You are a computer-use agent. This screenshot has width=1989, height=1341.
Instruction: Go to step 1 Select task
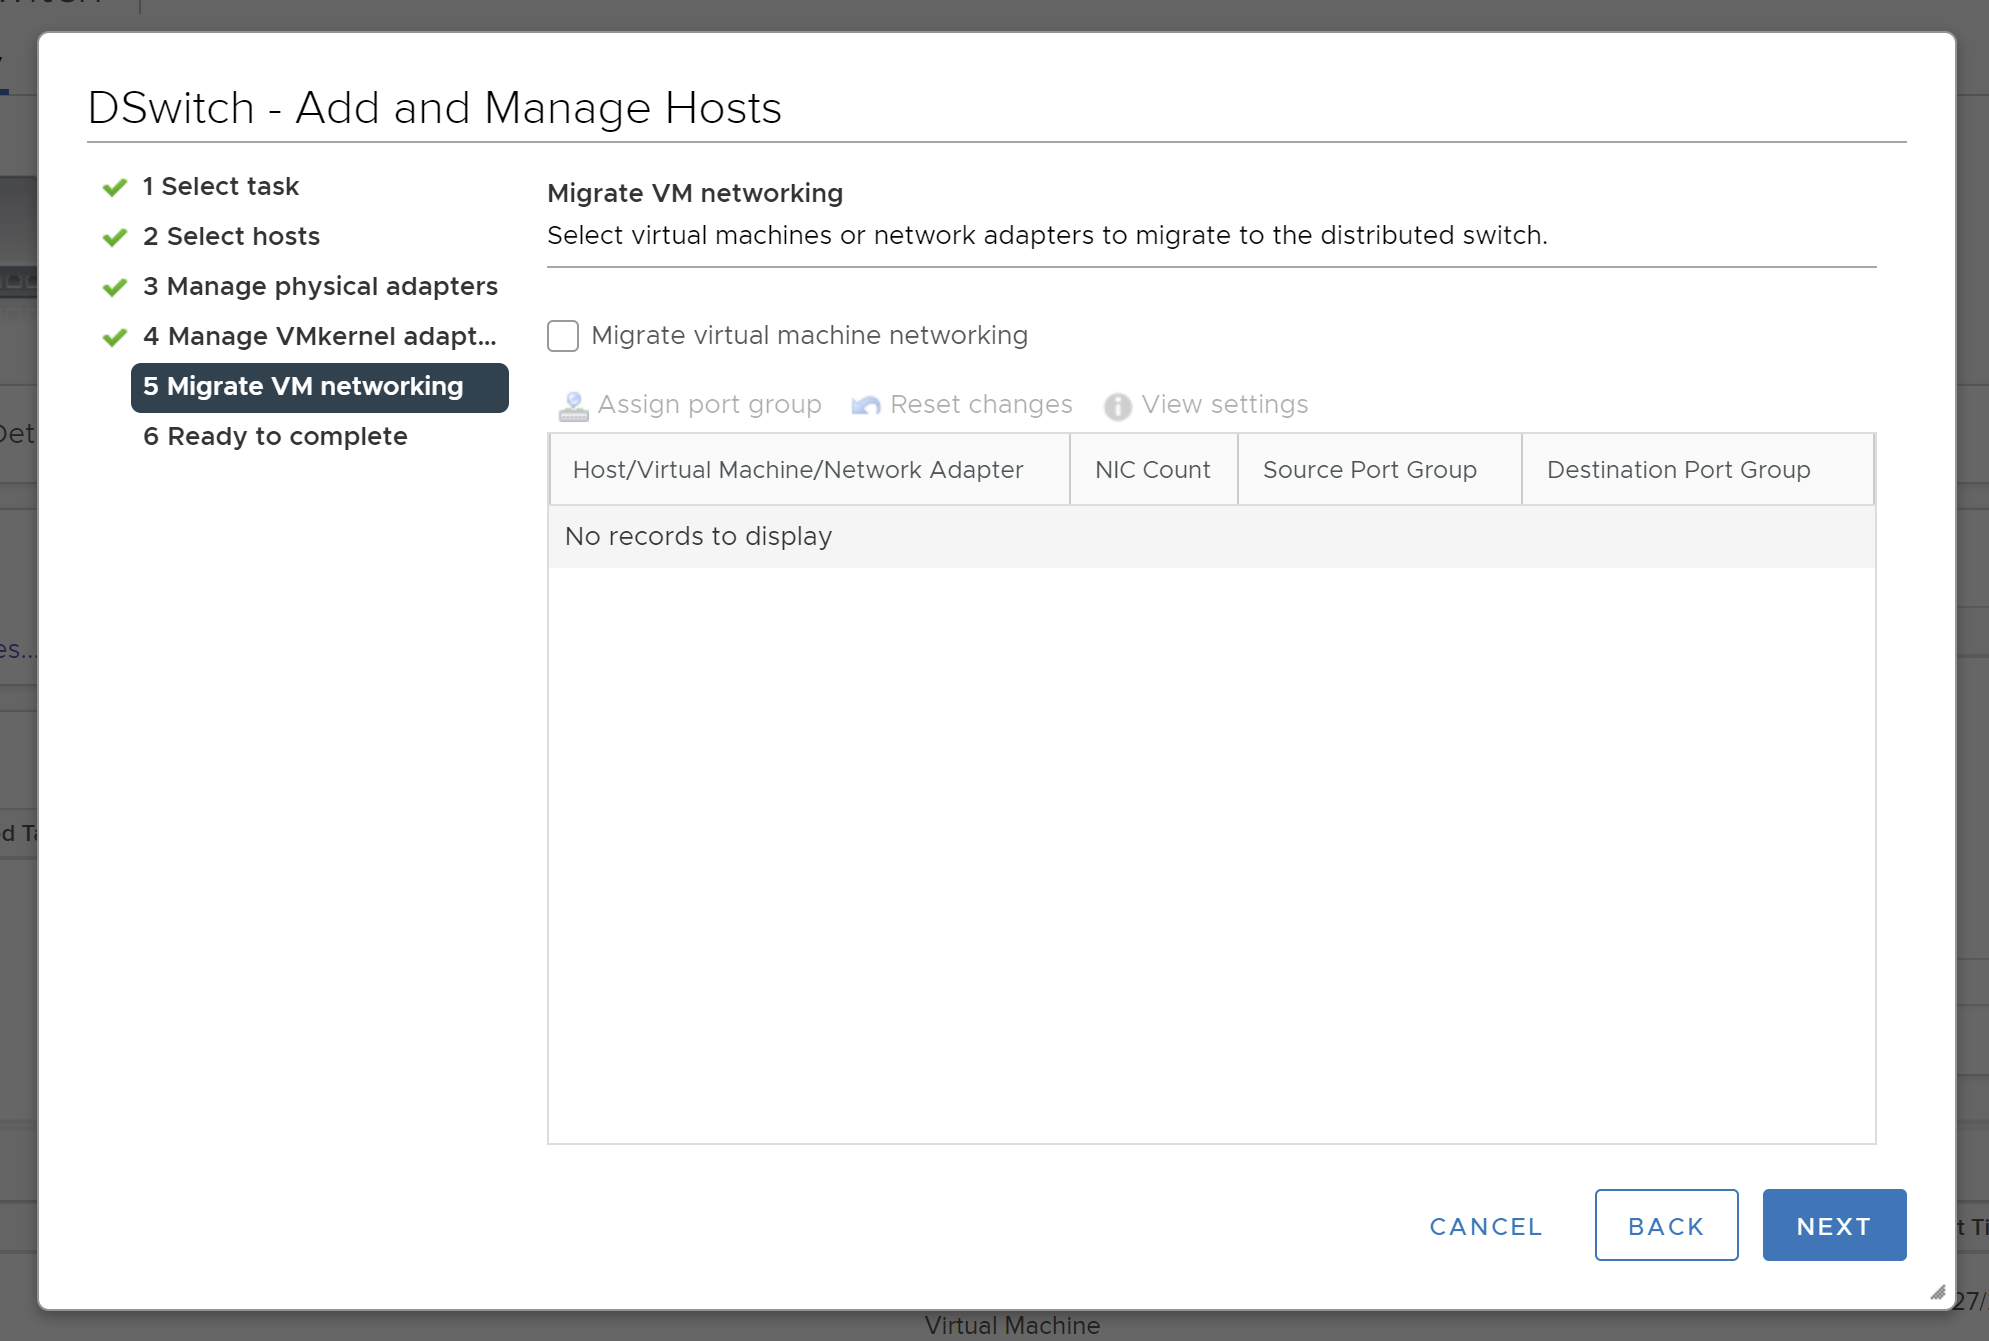[221, 187]
